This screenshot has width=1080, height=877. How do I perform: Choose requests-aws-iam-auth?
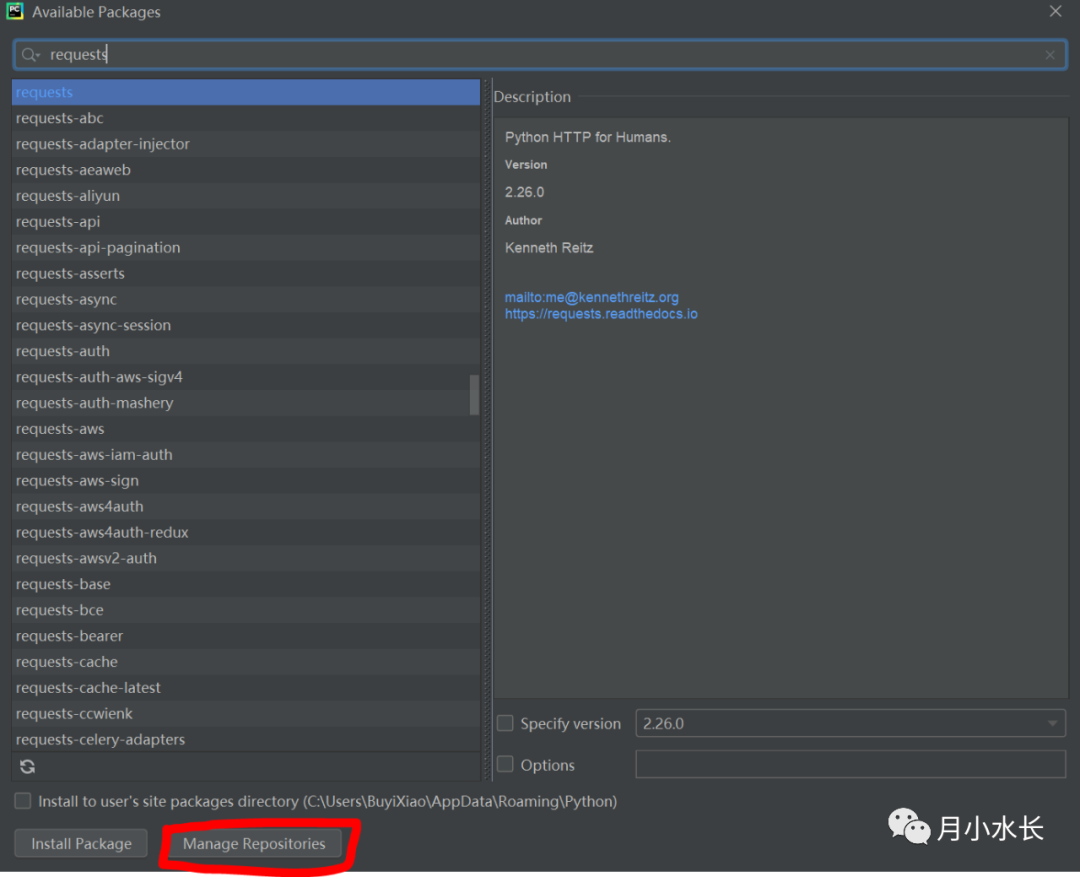click(246, 455)
